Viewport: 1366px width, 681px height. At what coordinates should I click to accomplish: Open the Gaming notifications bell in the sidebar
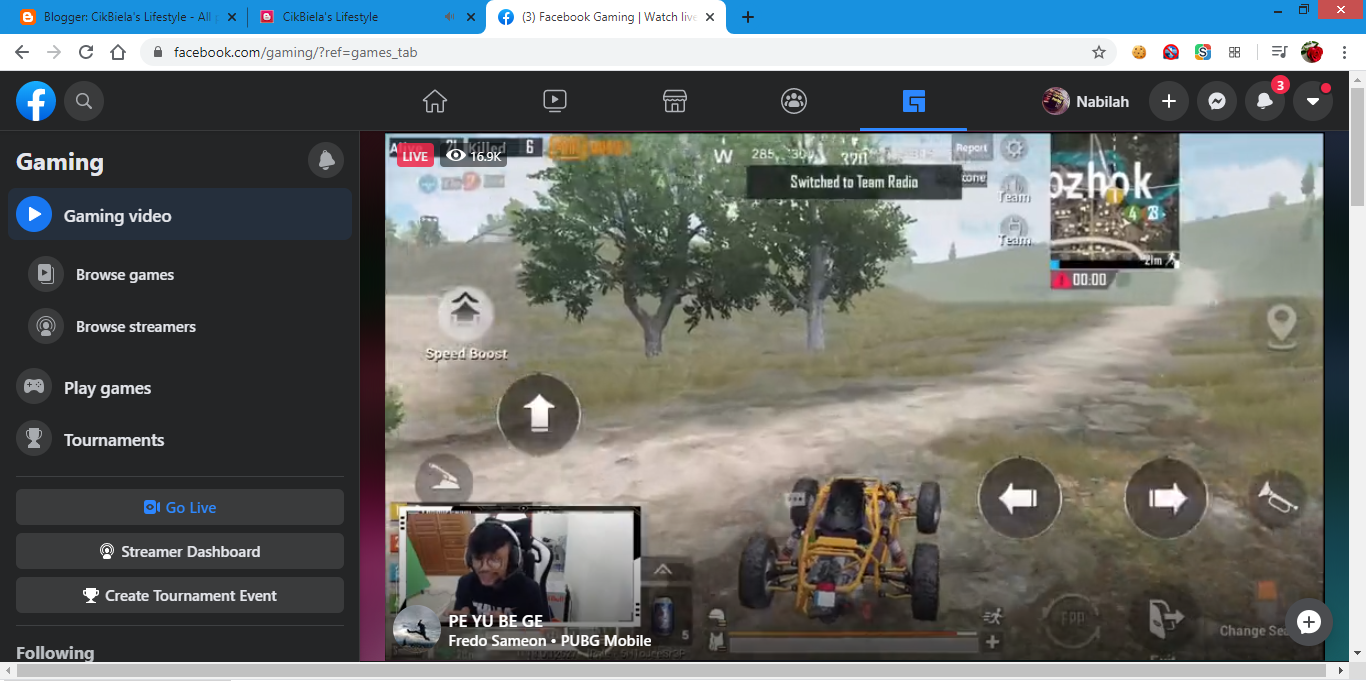[x=326, y=160]
